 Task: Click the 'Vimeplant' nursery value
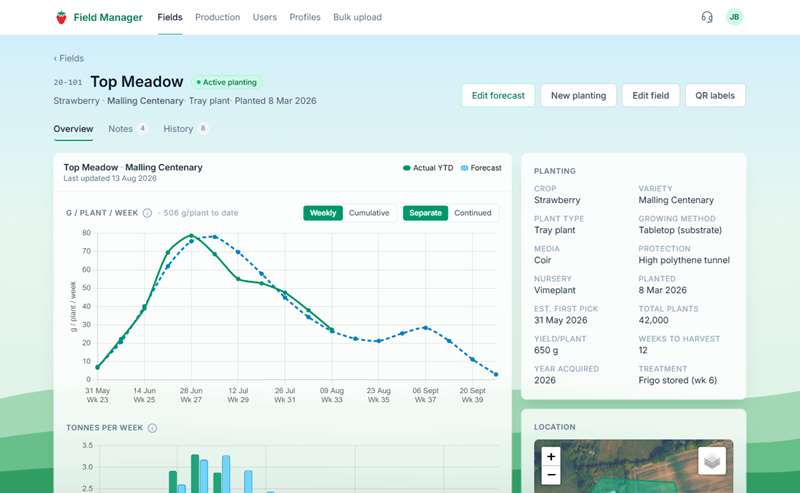[x=555, y=290]
